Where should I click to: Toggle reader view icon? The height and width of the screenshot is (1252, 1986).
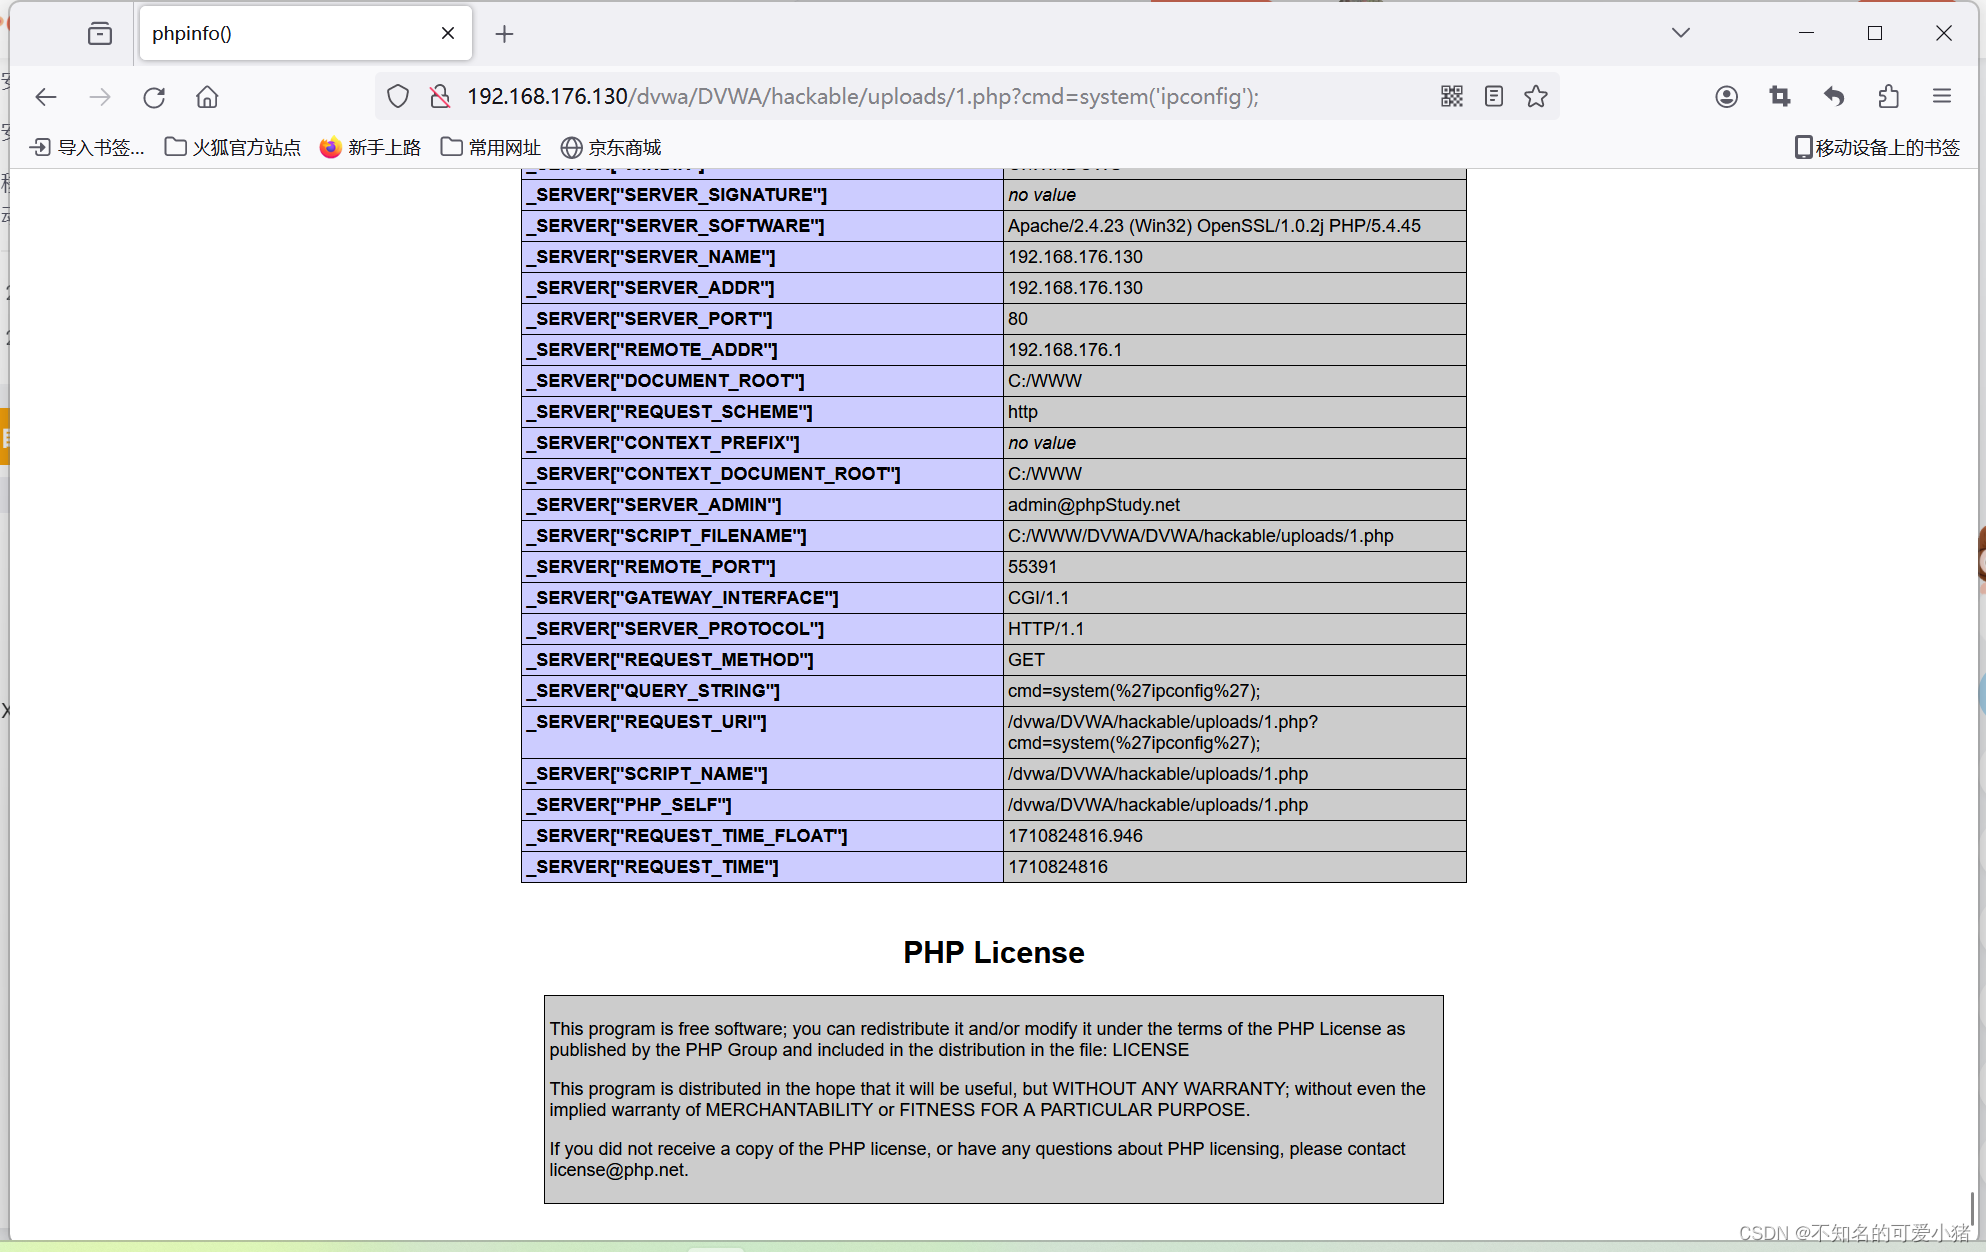pos(1494,96)
